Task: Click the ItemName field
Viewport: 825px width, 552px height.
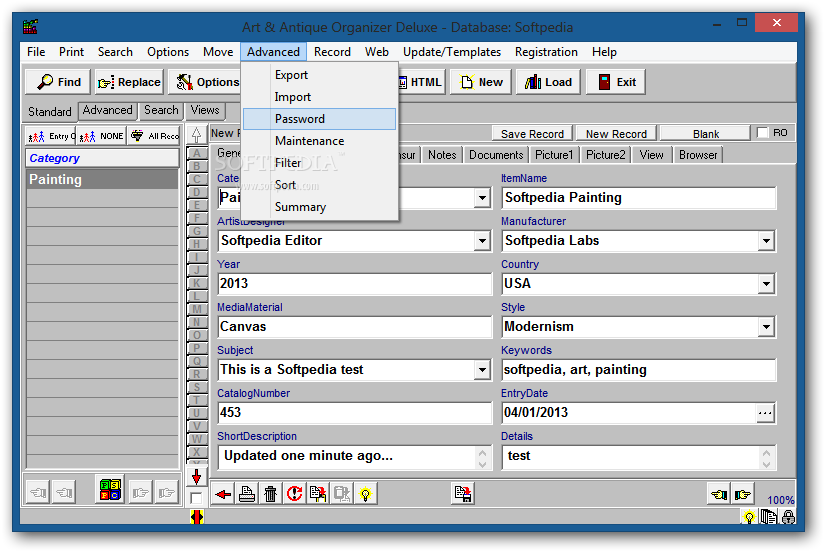Action: (x=639, y=198)
